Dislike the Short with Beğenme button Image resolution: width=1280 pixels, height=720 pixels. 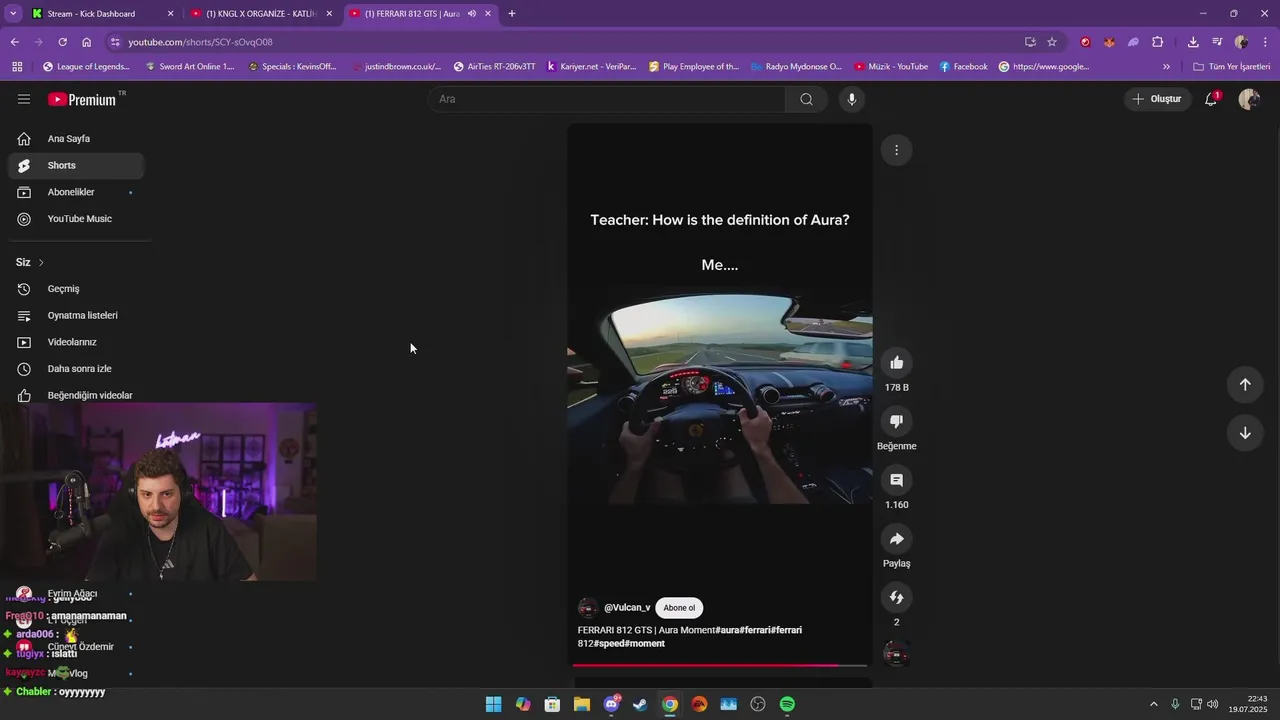pos(896,421)
